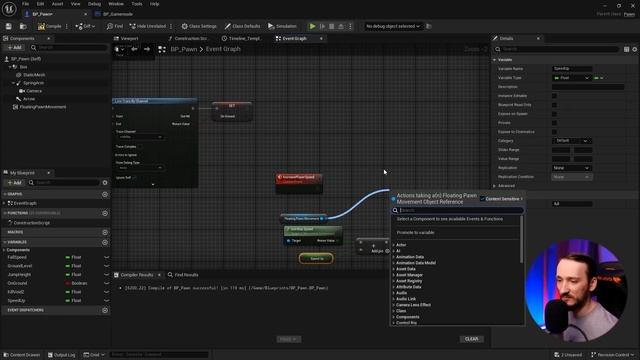Enable Expose to Cinematics checkbox
640x360 pixels.
tap(554, 132)
